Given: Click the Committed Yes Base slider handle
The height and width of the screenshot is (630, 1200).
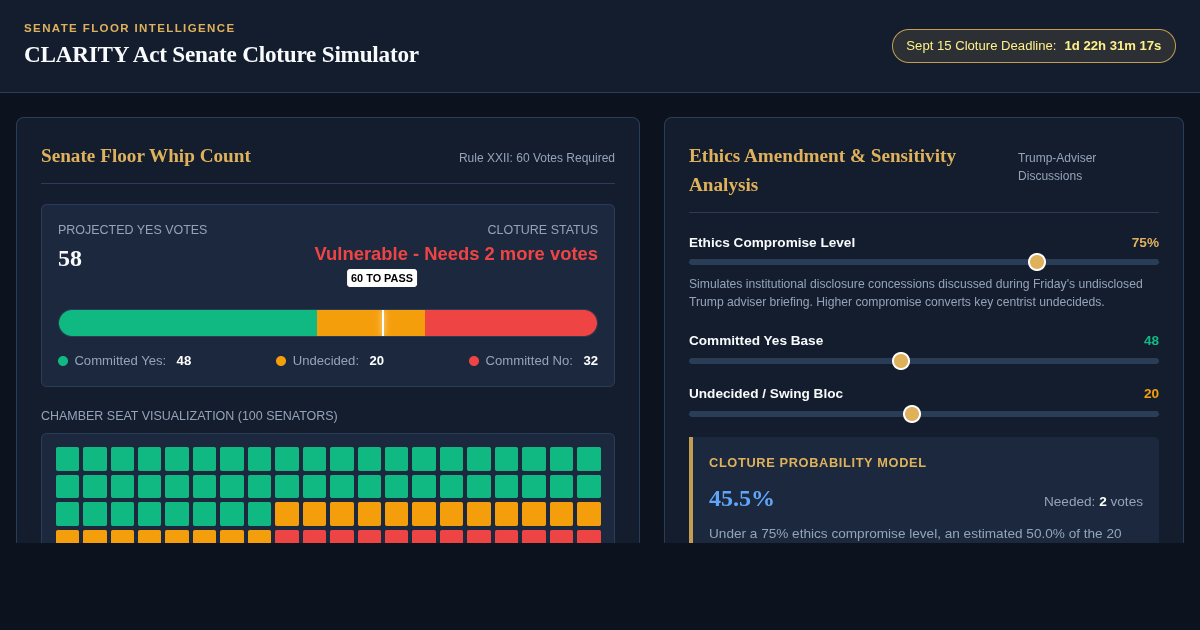Looking at the screenshot, I should (901, 361).
